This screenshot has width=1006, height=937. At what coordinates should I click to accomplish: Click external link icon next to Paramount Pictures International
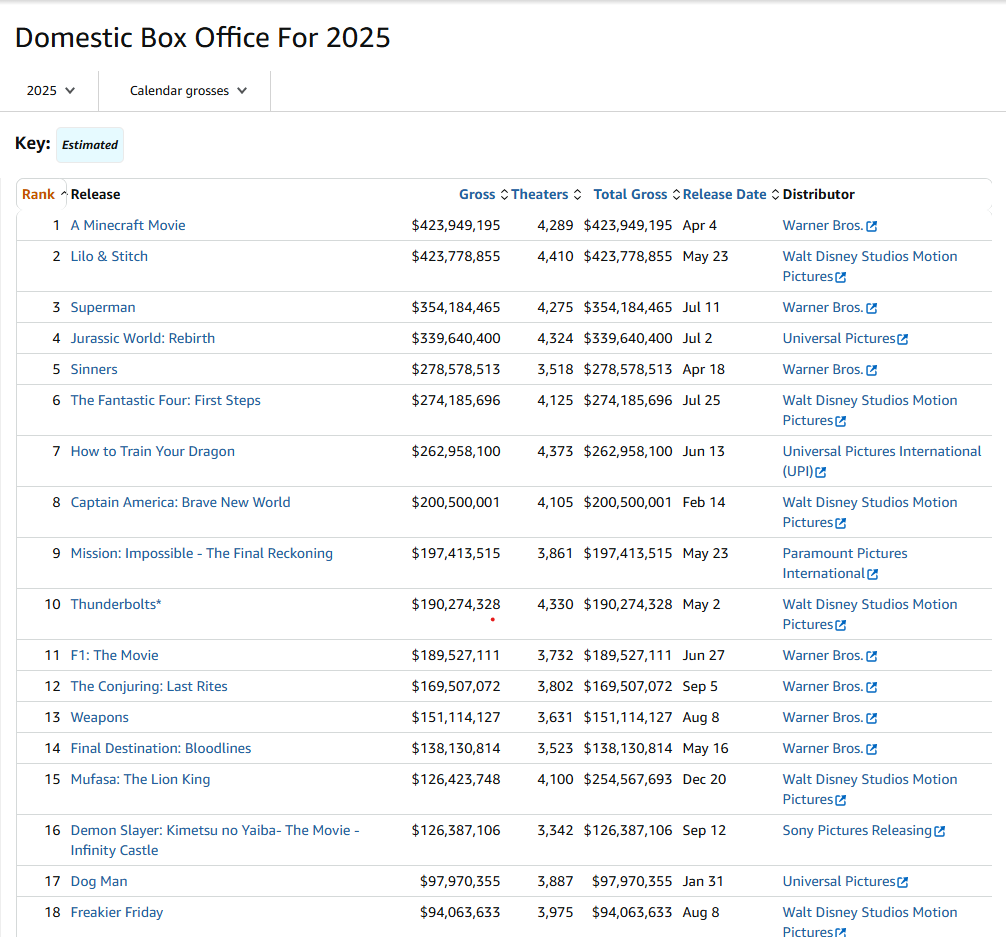pos(873,574)
